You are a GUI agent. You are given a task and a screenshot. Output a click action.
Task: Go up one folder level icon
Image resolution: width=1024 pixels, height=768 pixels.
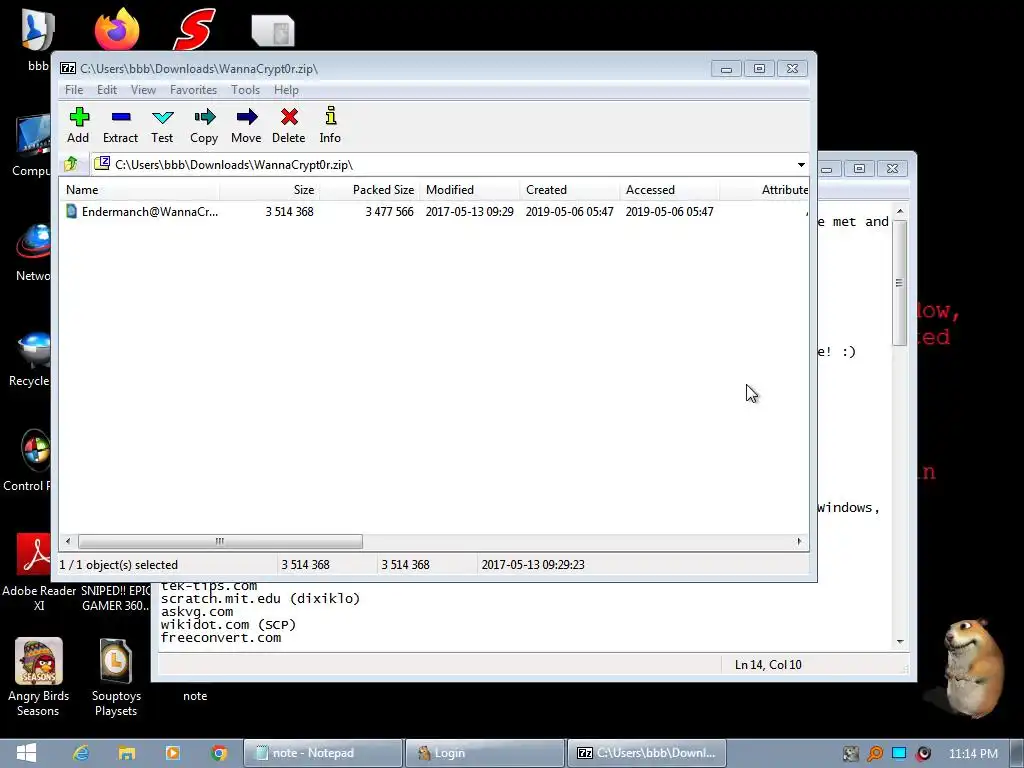click(x=71, y=164)
